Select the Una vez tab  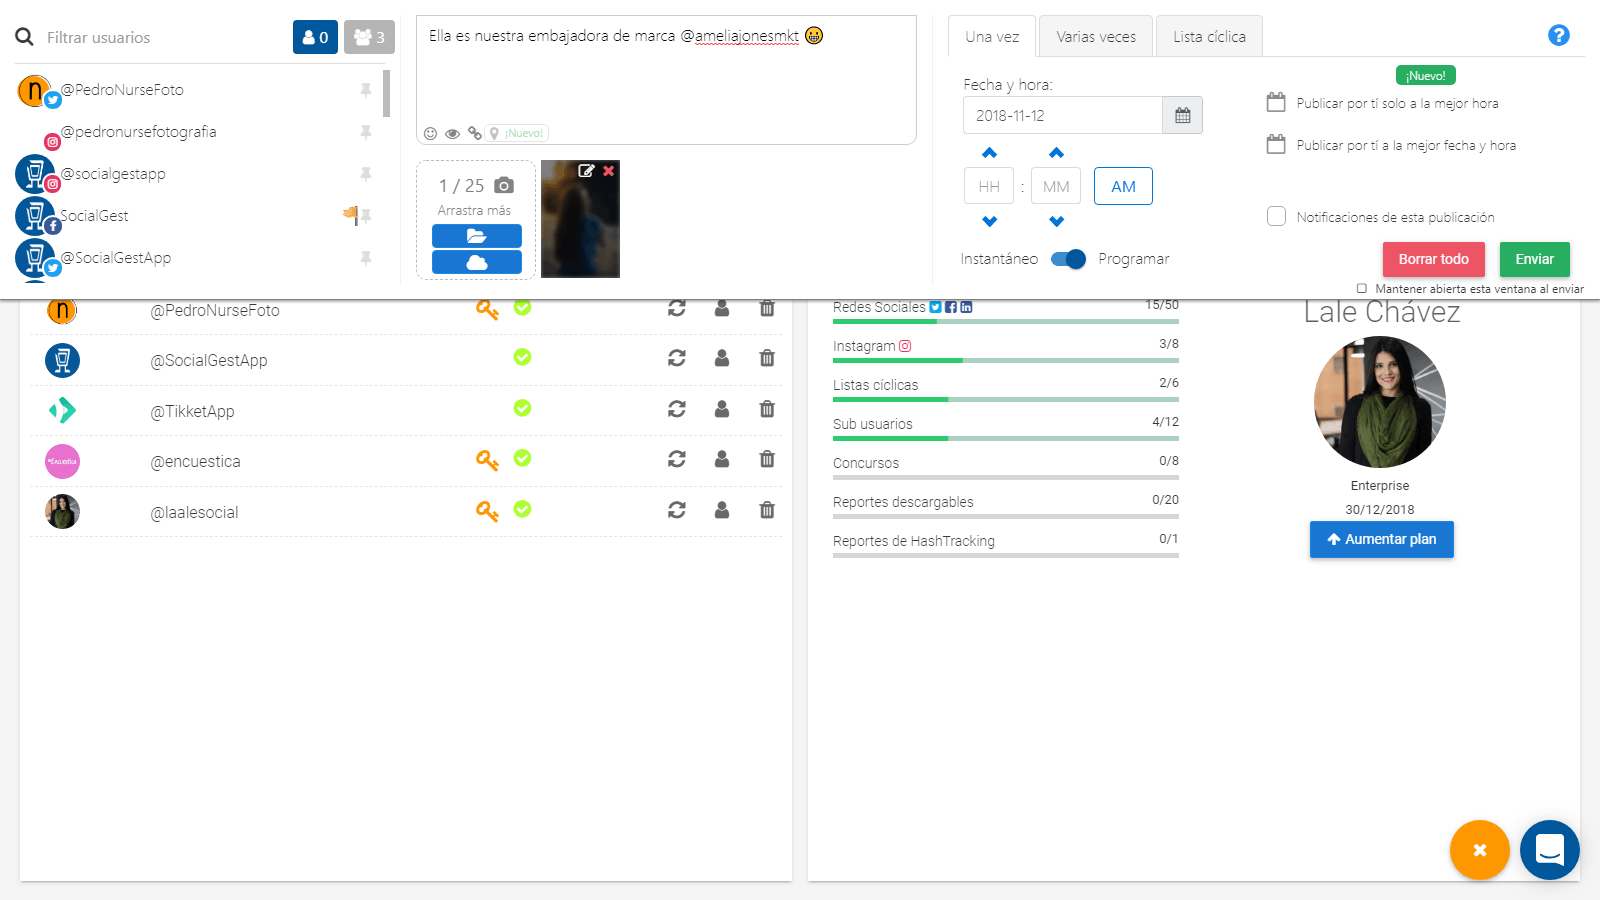point(992,37)
